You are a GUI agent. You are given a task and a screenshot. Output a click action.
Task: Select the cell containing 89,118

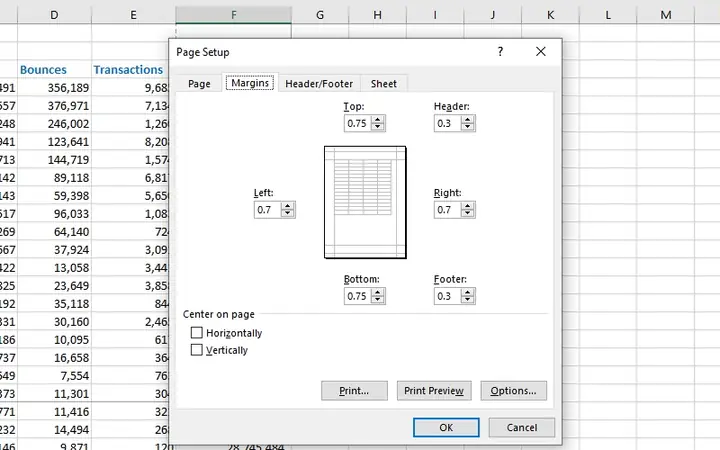click(x=54, y=178)
